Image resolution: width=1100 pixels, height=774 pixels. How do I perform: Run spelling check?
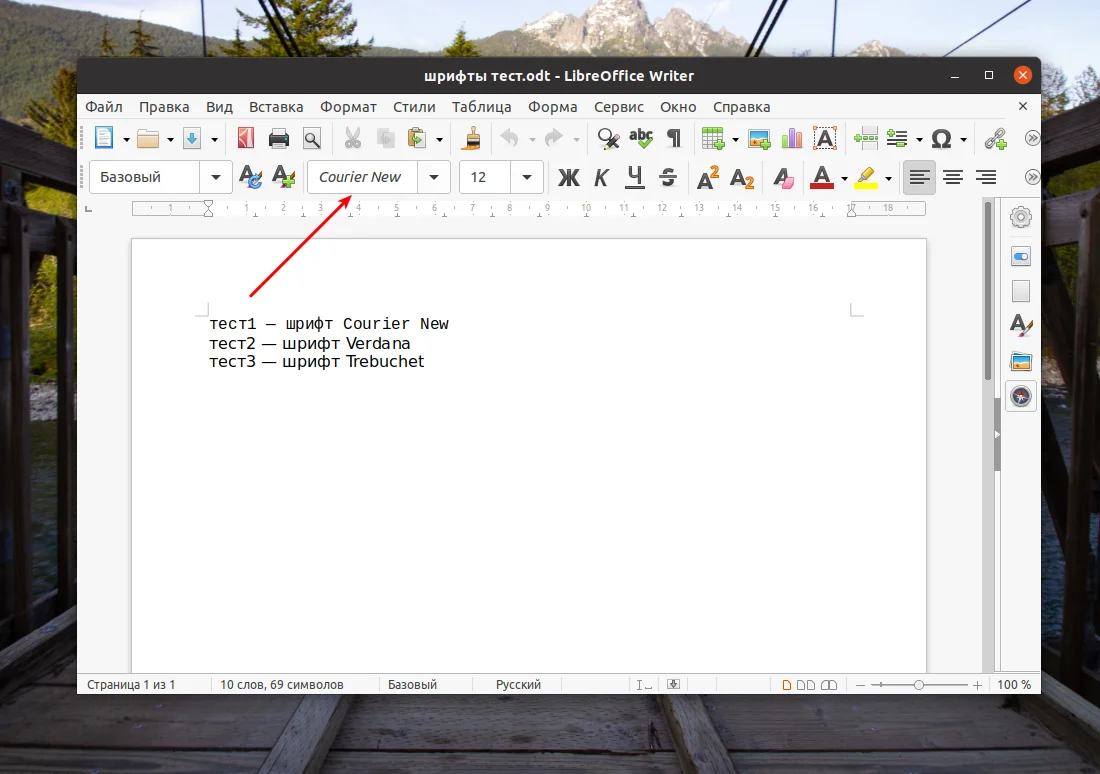click(640, 138)
